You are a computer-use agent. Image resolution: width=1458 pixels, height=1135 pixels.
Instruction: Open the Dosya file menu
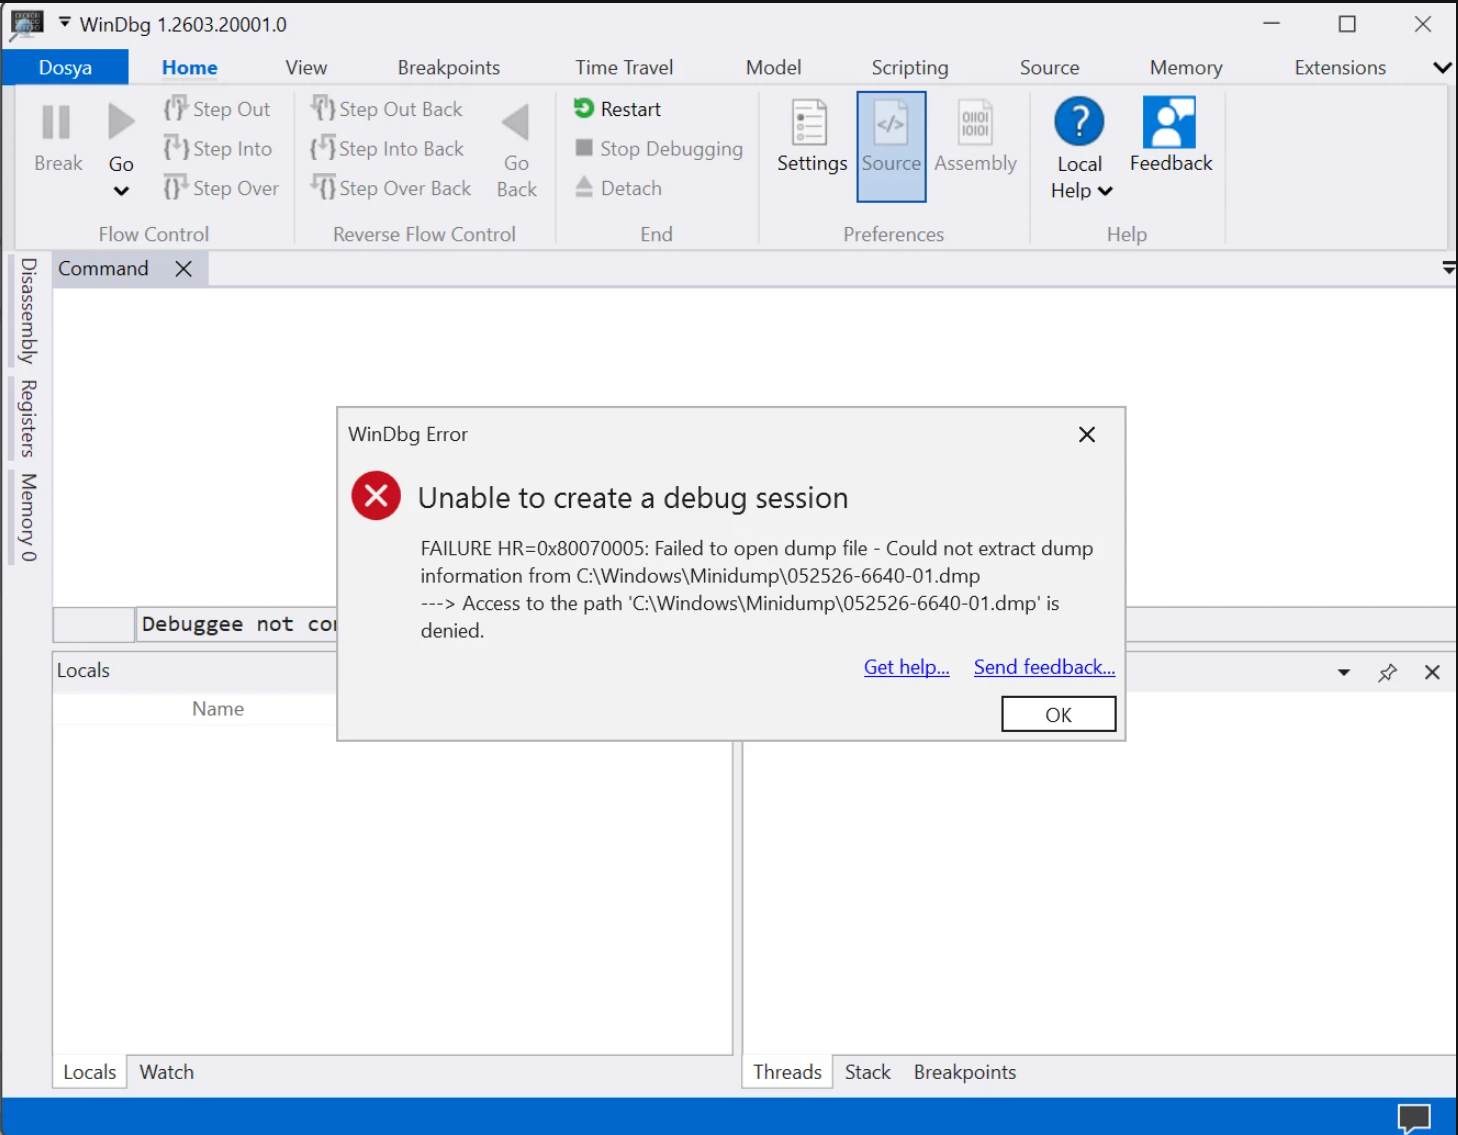click(65, 68)
